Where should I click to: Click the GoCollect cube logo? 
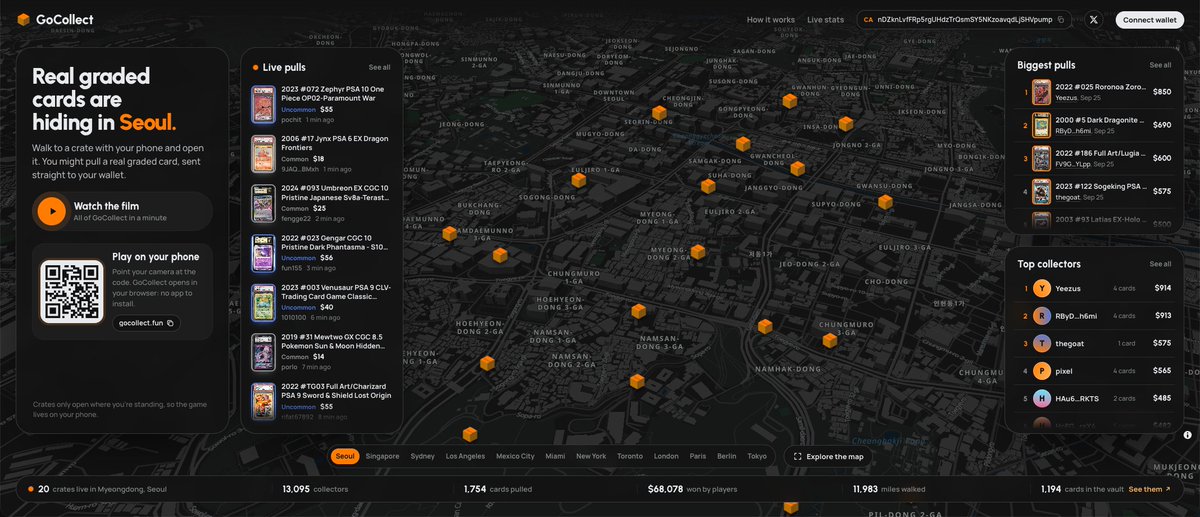click(x=23, y=20)
